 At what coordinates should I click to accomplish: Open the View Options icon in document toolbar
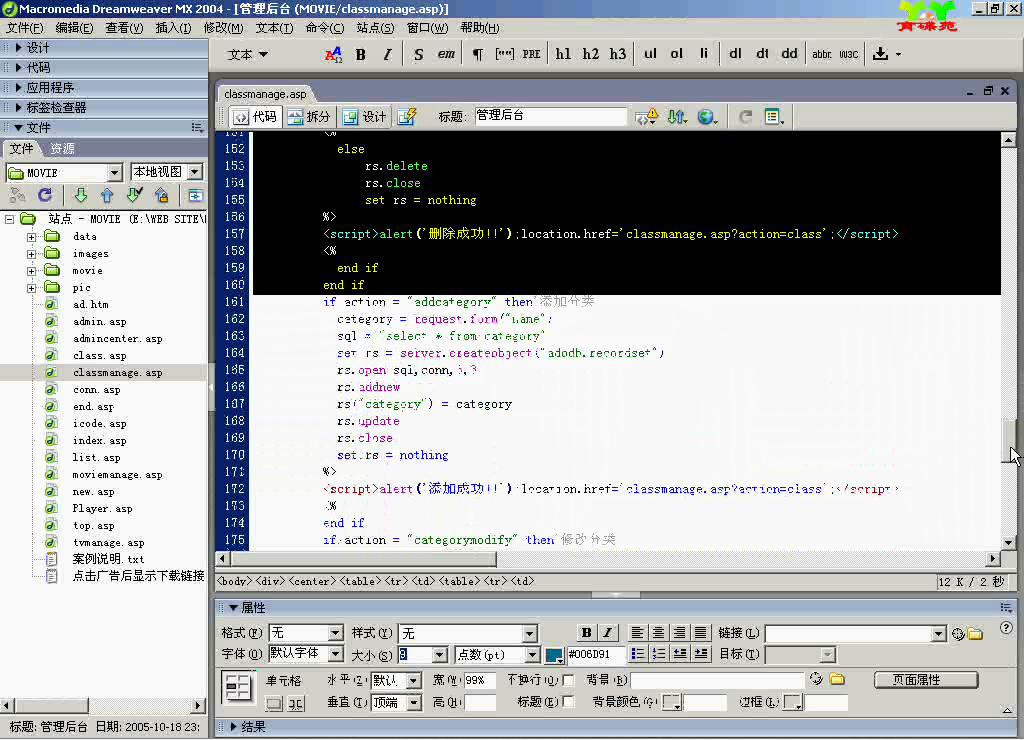[774, 116]
